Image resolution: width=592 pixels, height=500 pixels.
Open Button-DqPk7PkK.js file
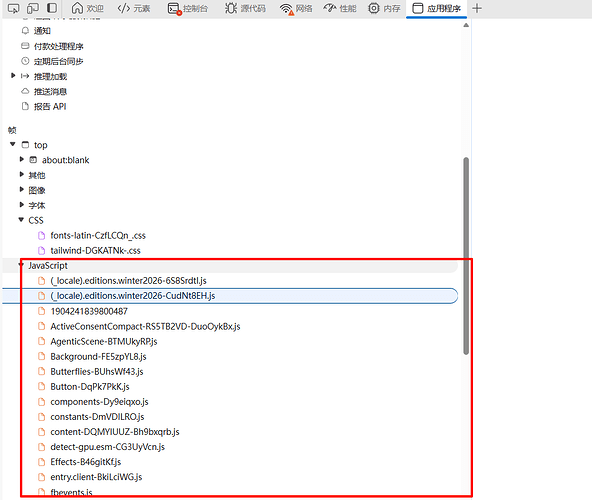pos(90,387)
